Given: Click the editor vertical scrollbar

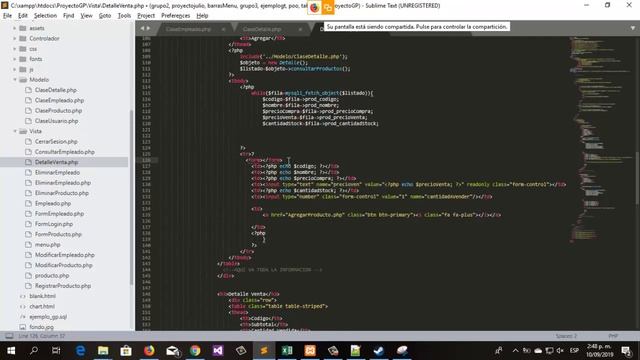Looking at the screenshot, I should pos(637,178).
